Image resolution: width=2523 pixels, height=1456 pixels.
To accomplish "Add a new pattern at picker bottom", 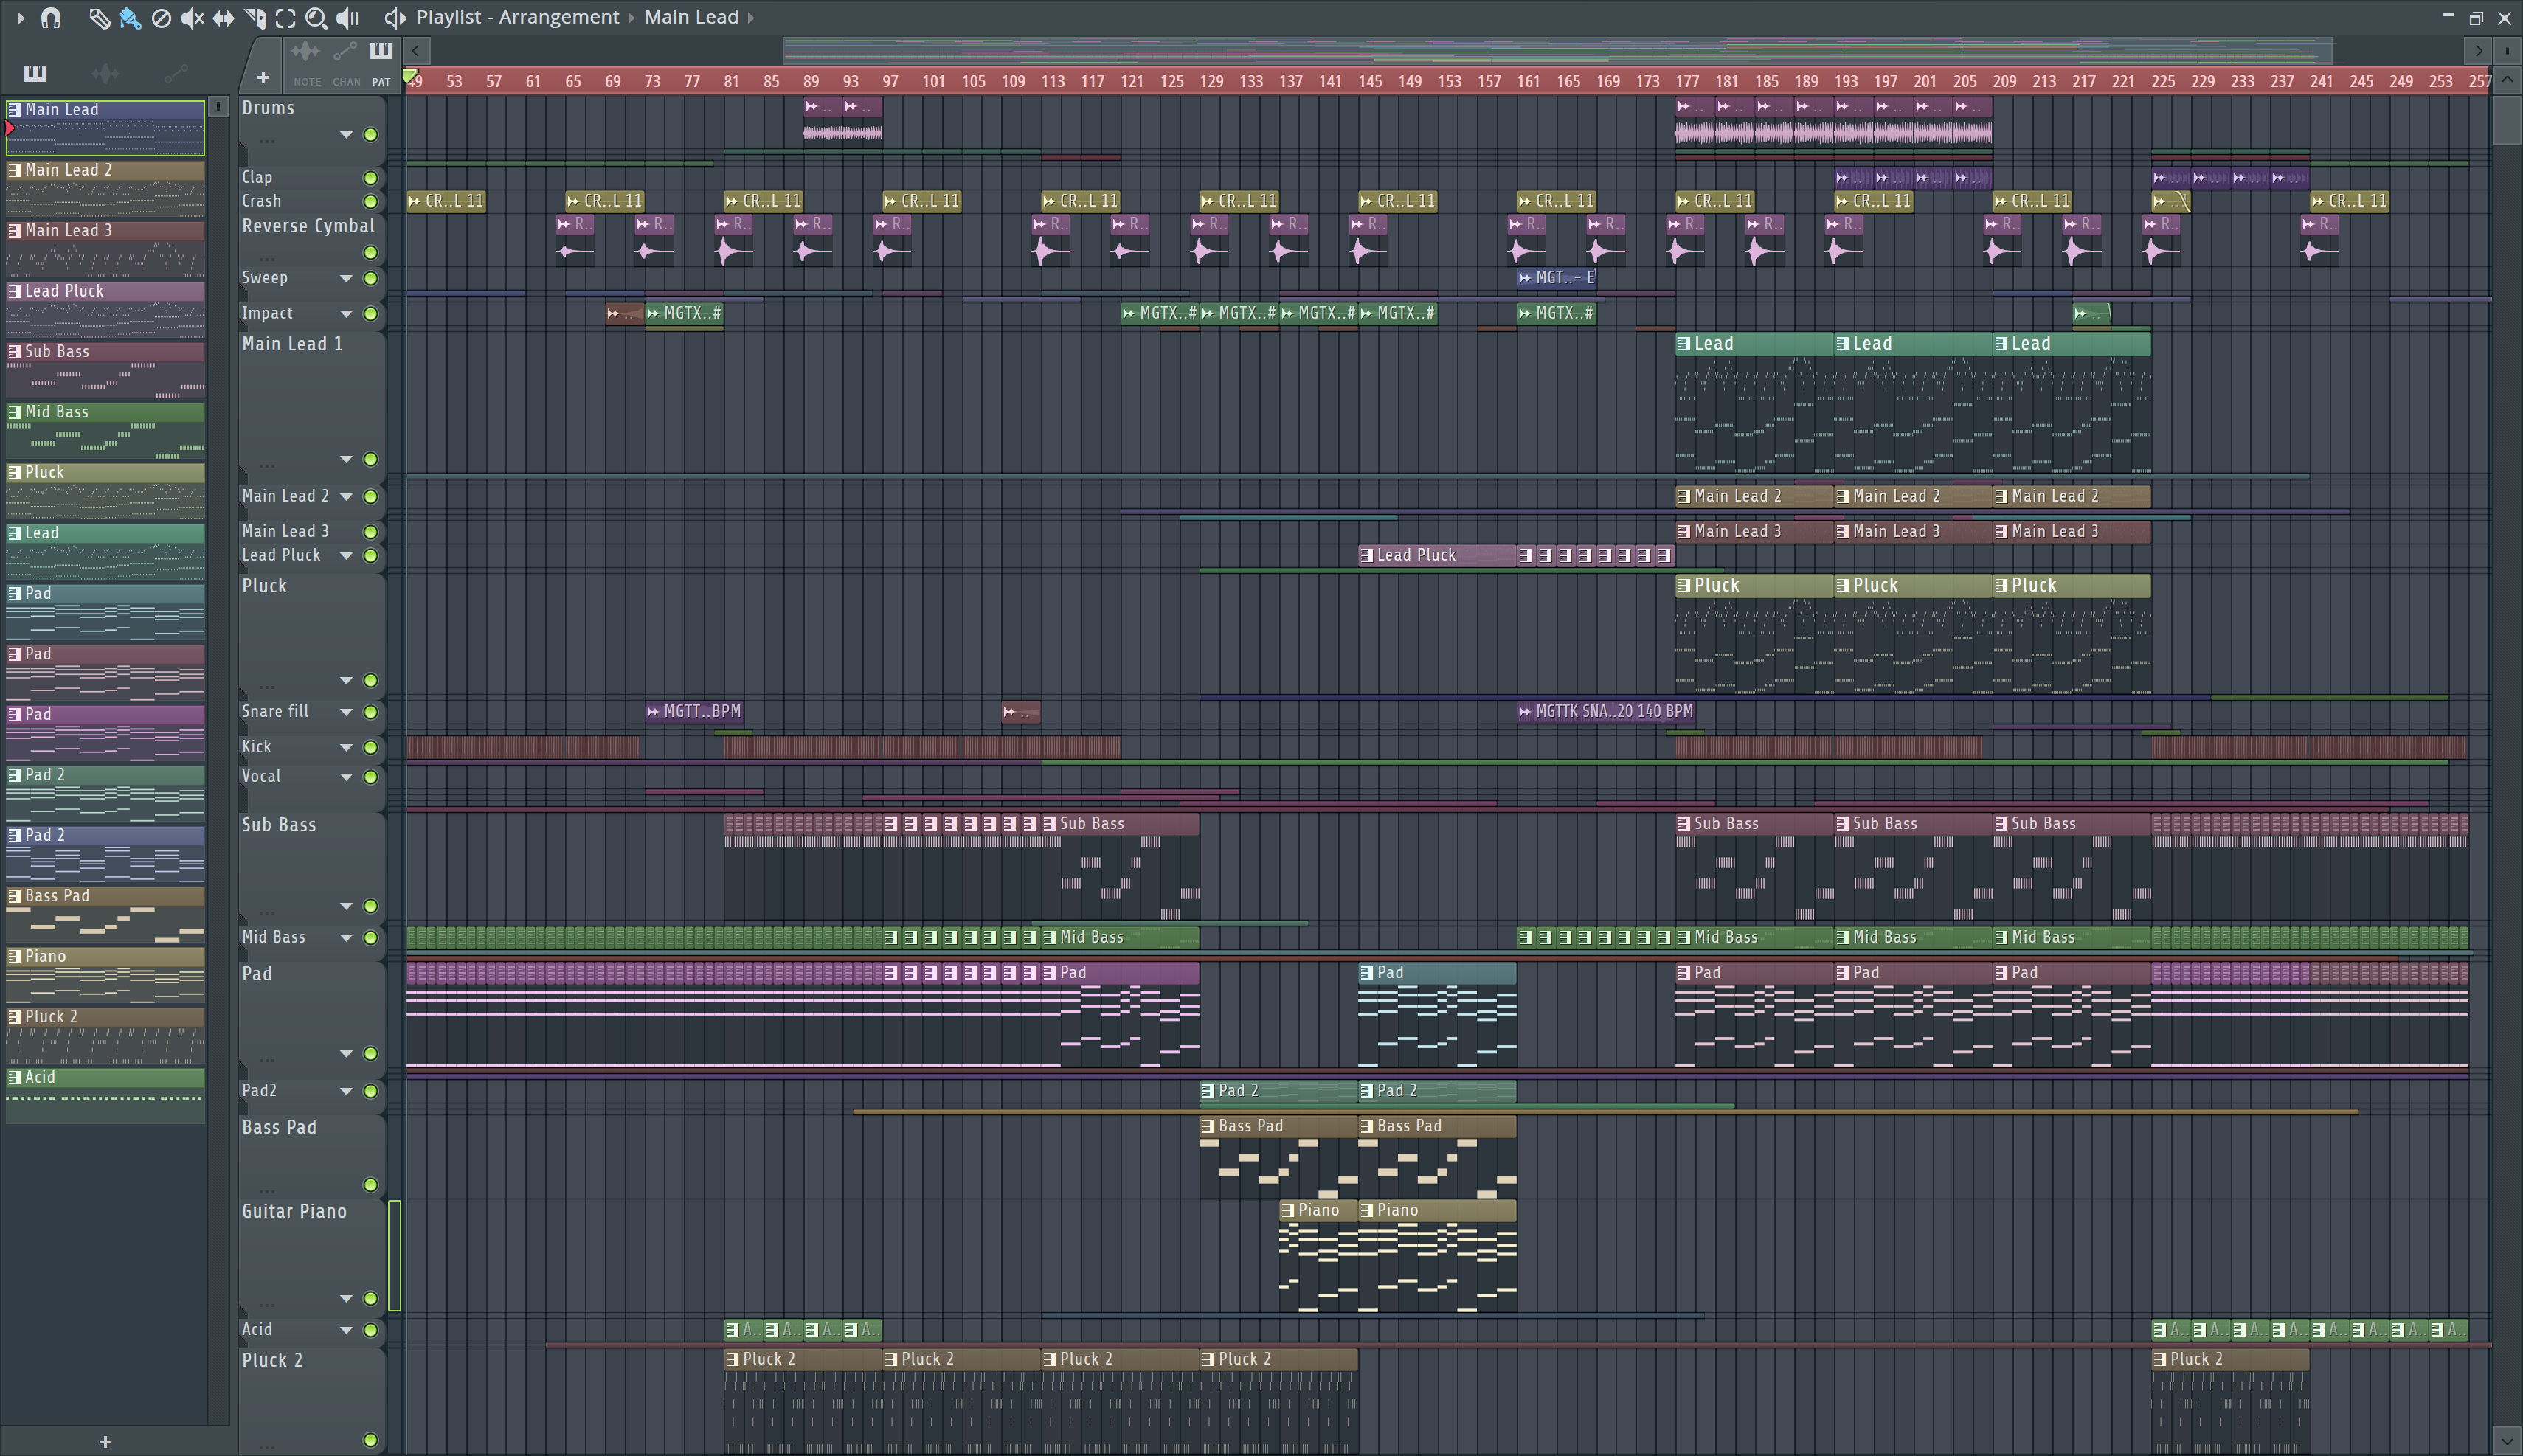I will (105, 1441).
